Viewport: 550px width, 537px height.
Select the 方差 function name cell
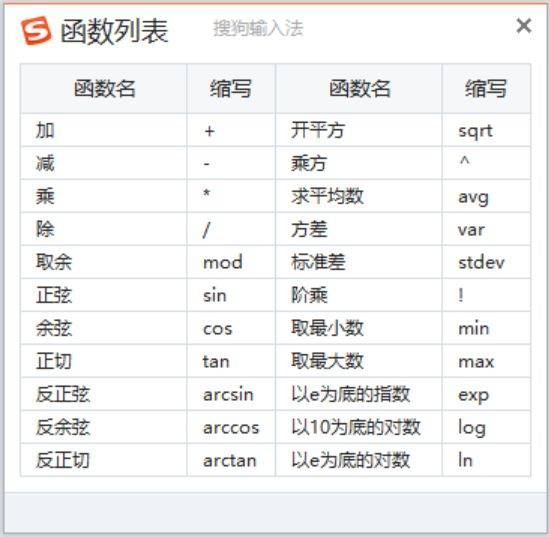click(359, 229)
